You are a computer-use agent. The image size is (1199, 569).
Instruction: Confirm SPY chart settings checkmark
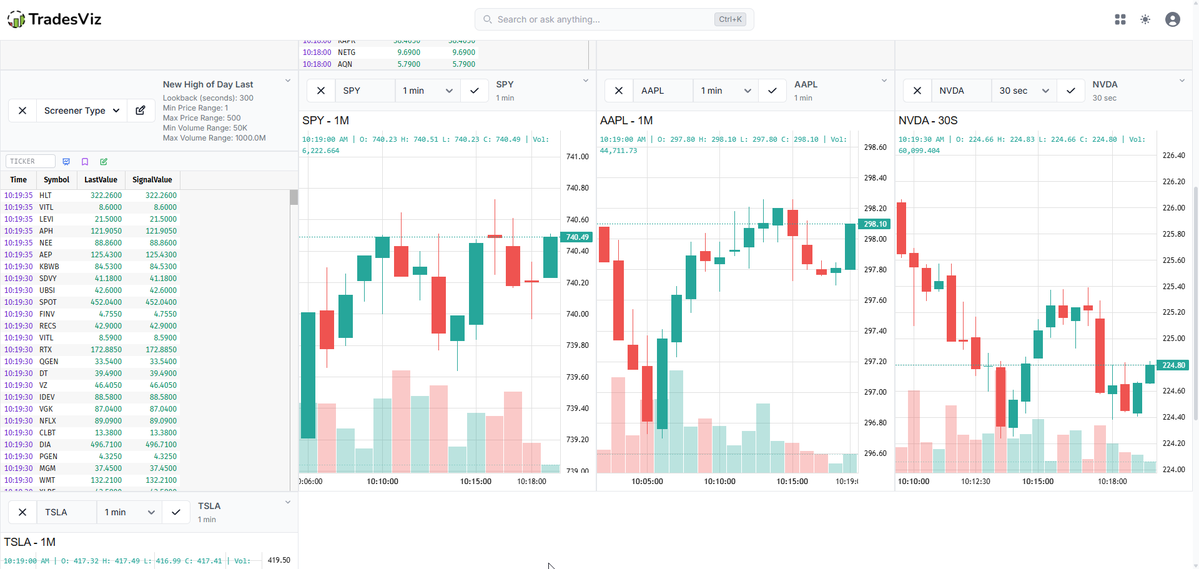click(474, 90)
